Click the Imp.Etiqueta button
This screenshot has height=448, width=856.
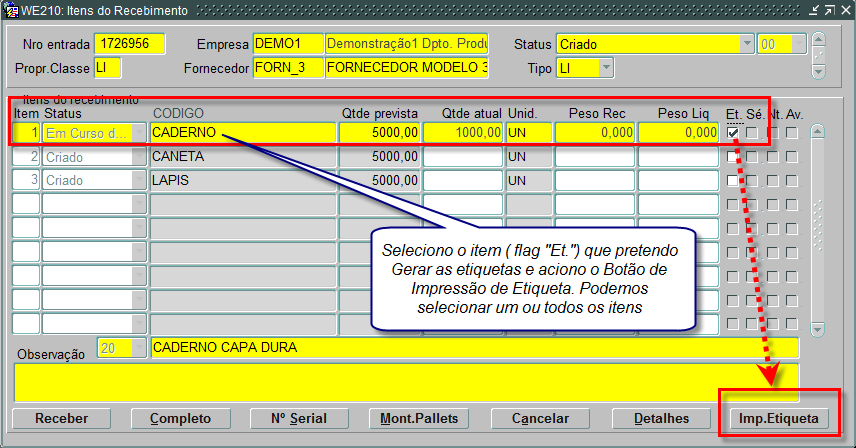coord(779,419)
